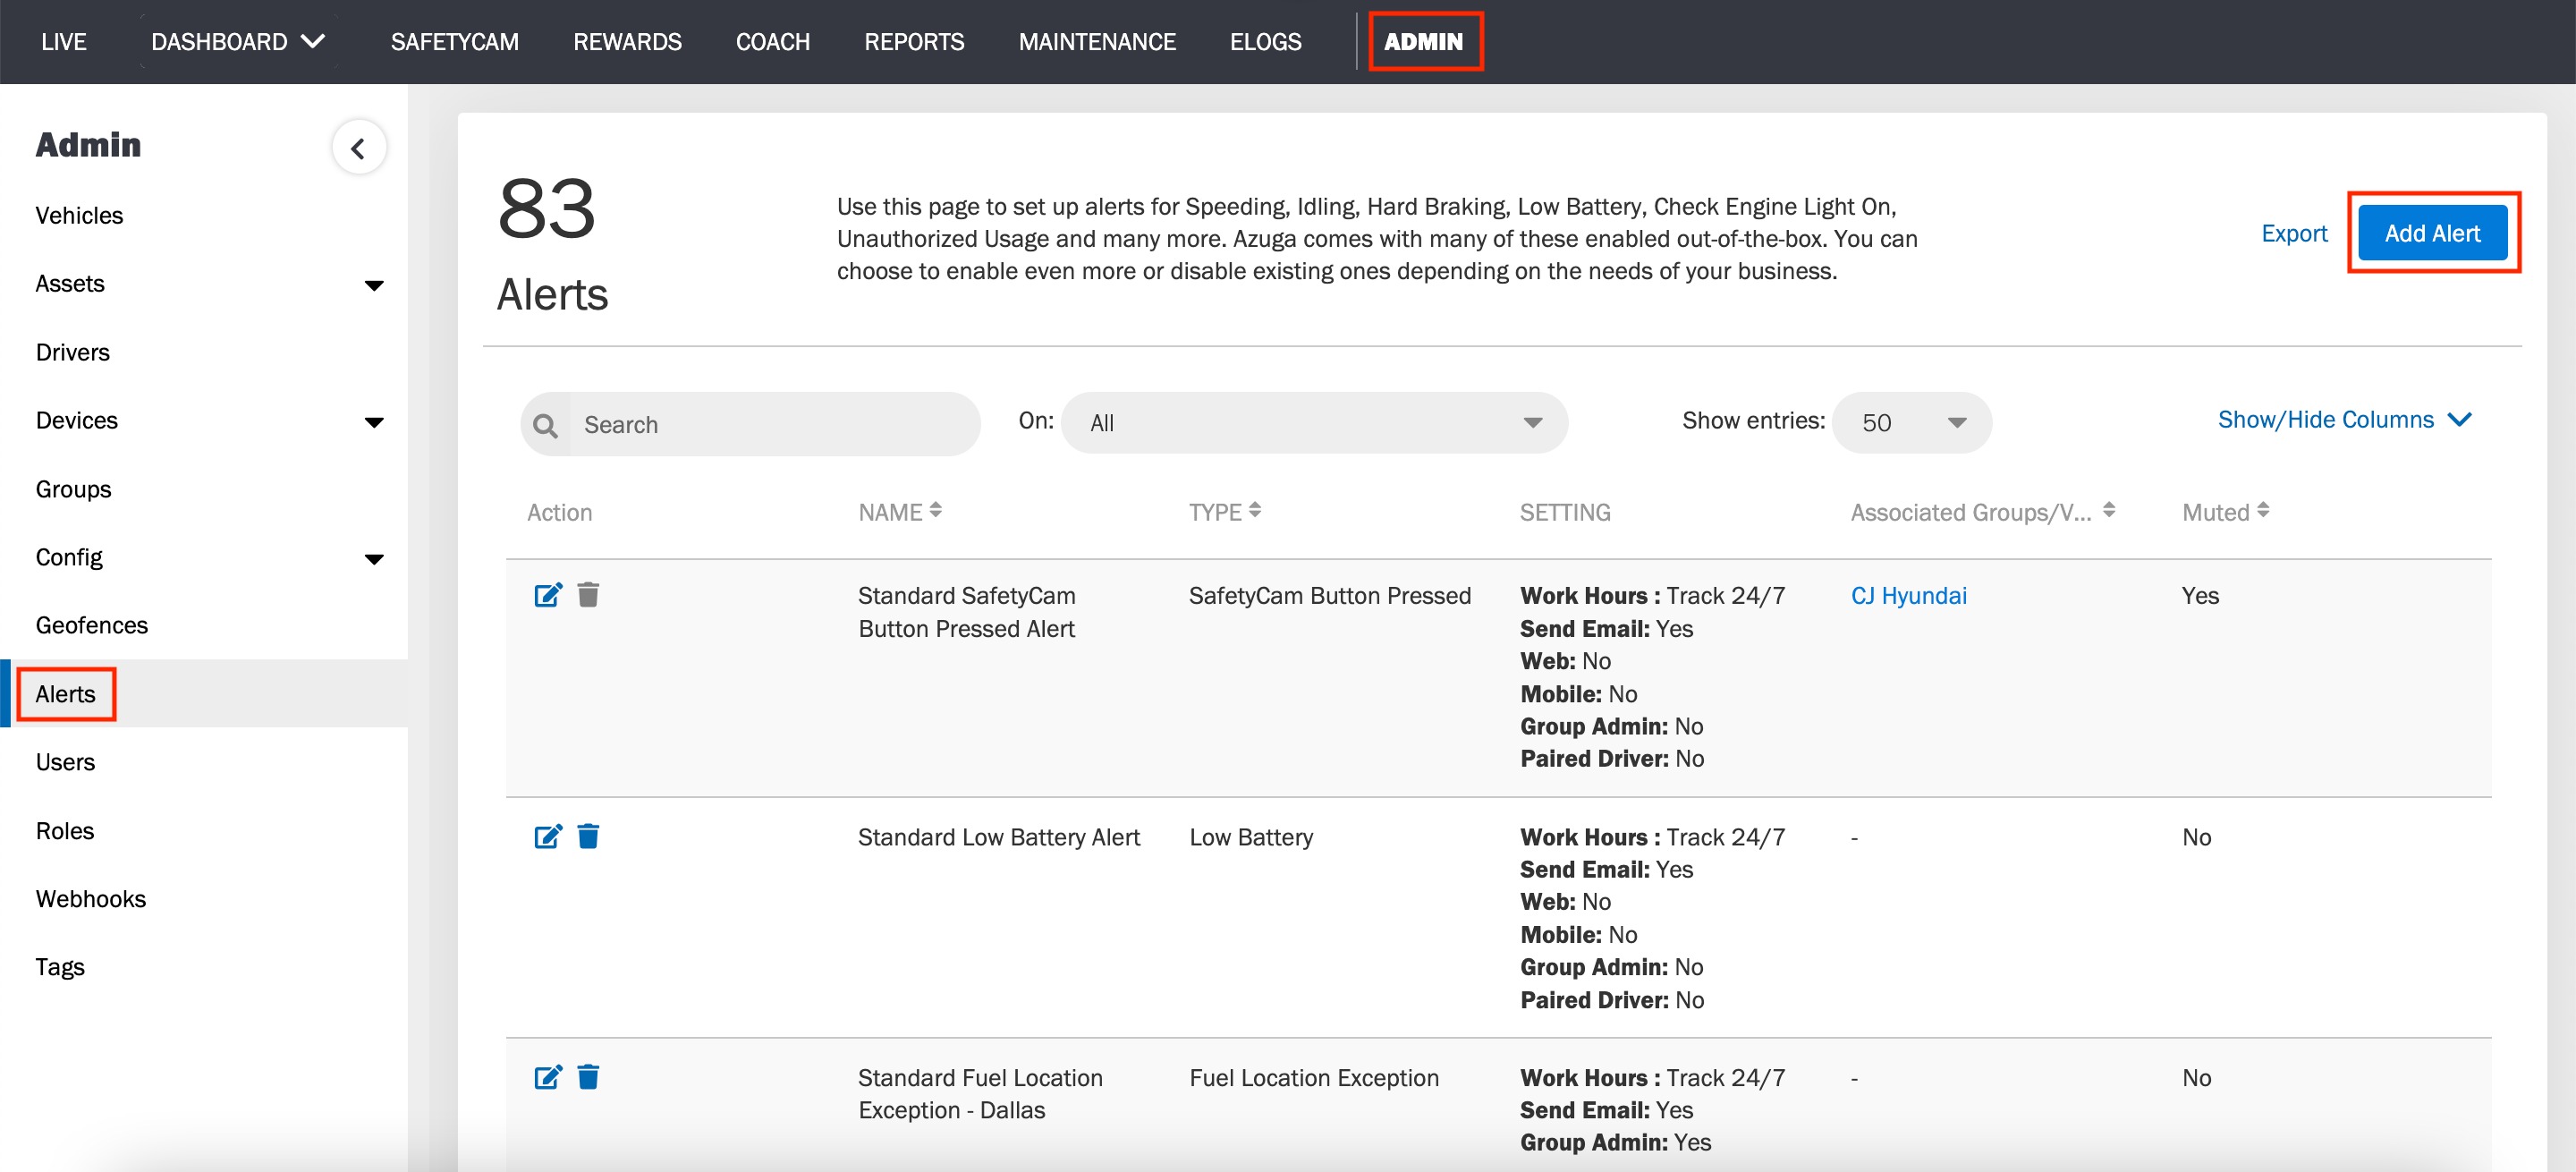Open the MAINTENANCE tab
The width and height of the screenshot is (2576, 1172).
point(1097,42)
